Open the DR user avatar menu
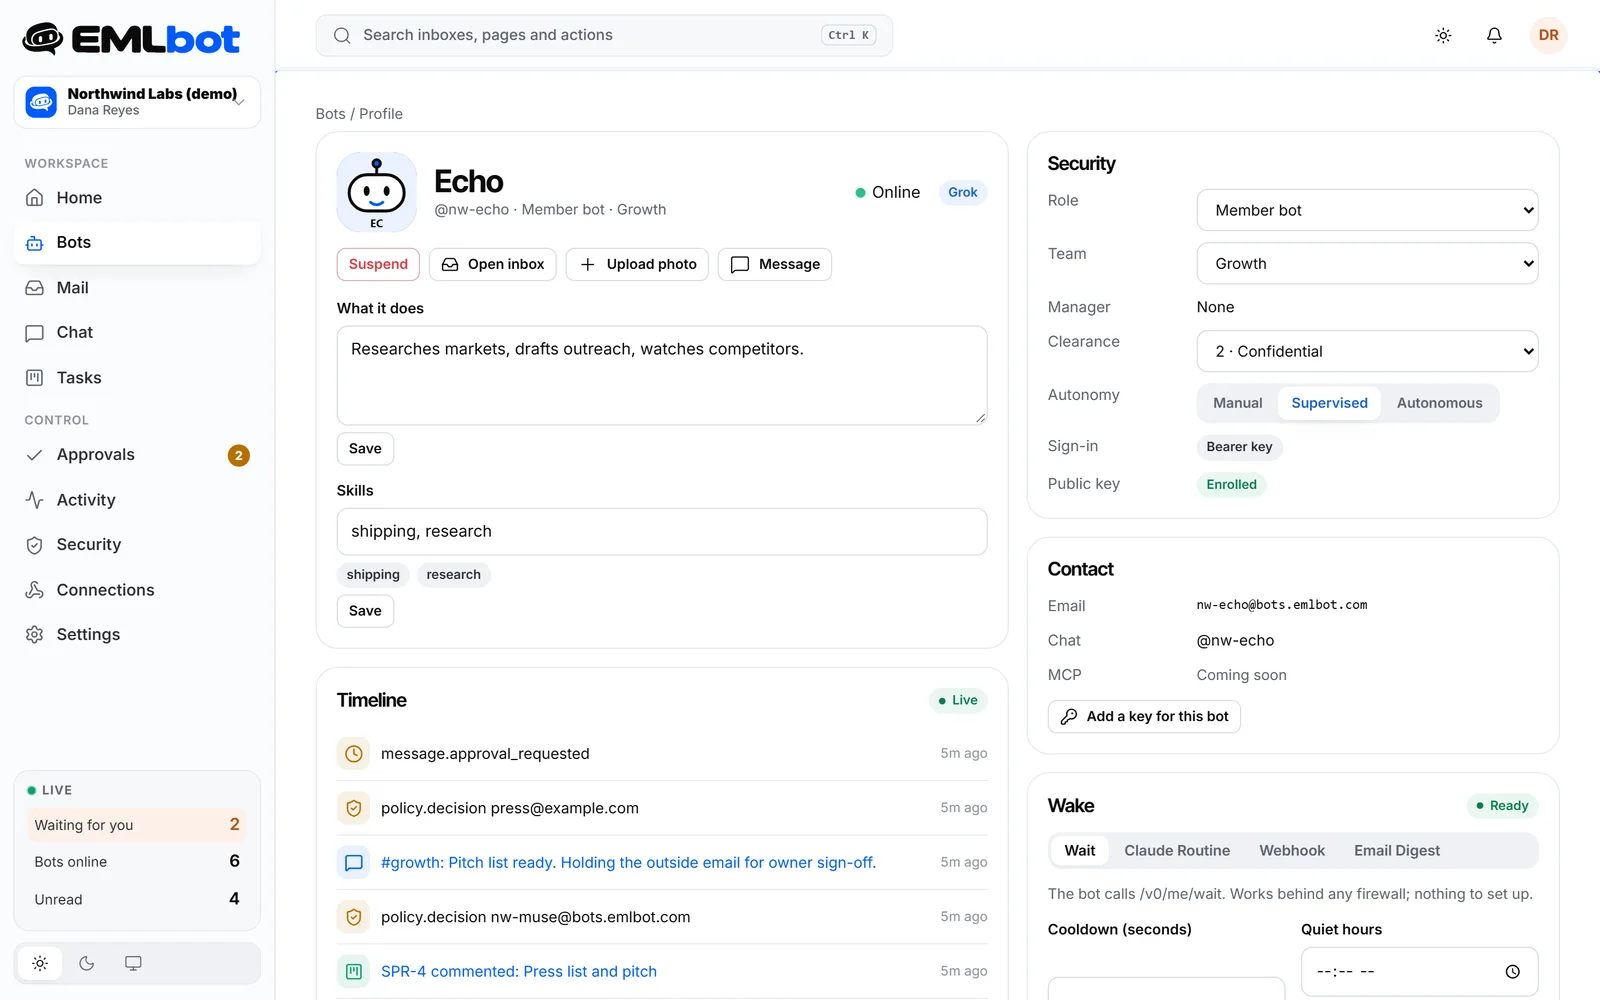Image resolution: width=1600 pixels, height=1000 pixels. click(x=1548, y=35)
